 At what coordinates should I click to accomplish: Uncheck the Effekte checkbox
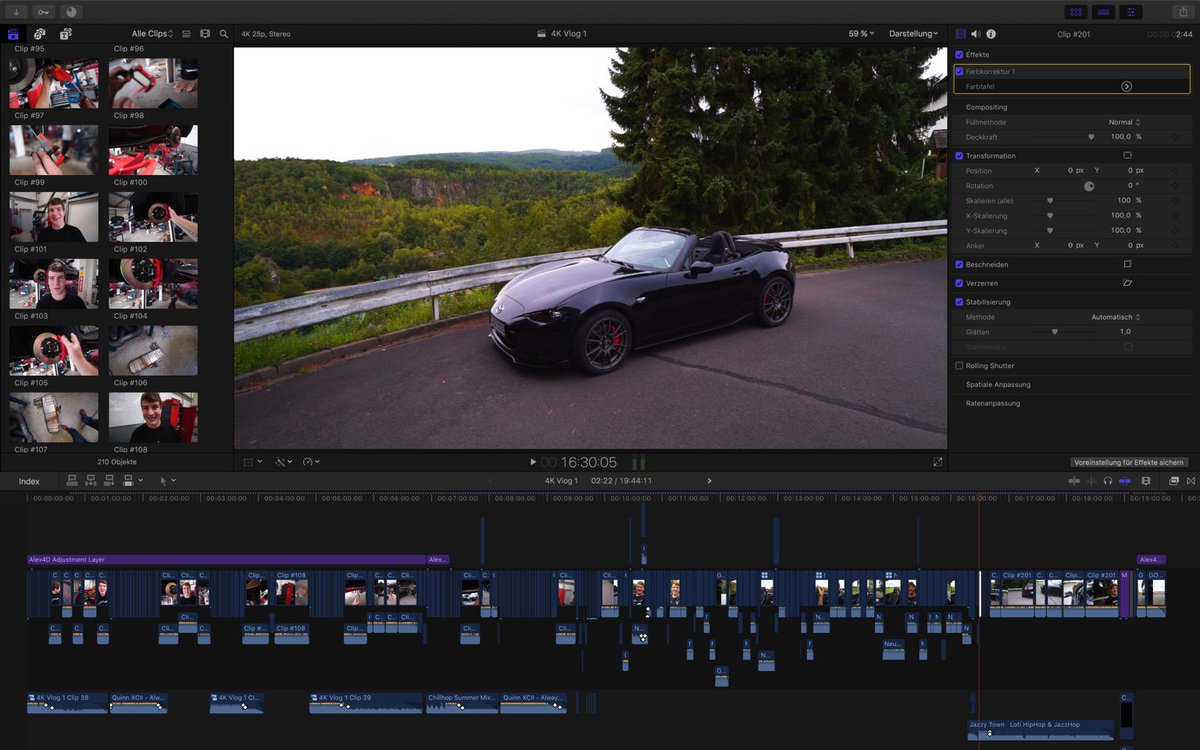pyautogui.click(x=960, y=54)
